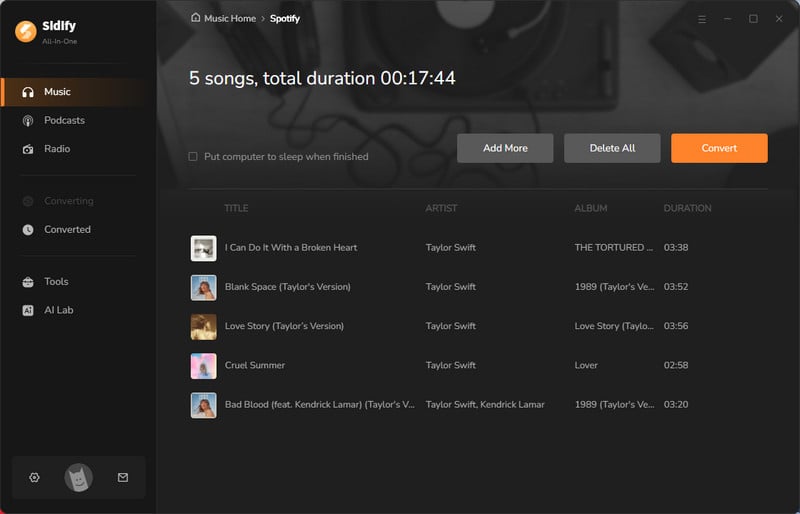This screenshot has height=514, width=800.
Task: Click Cruel Summer album cover thumbnail
Action: (204, 366)
